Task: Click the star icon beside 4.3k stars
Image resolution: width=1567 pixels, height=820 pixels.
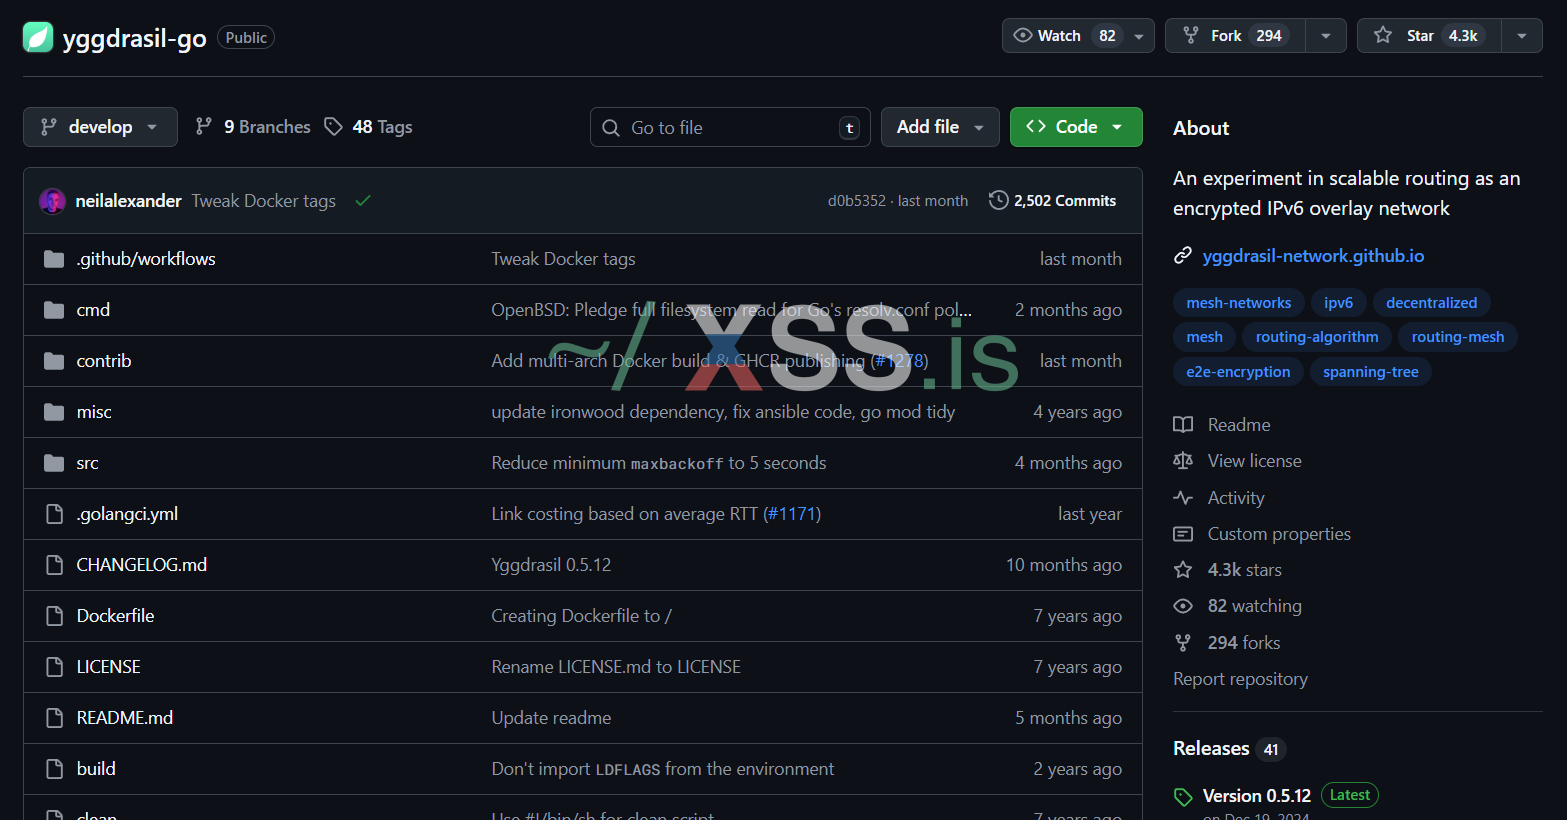Action: (x=1183, y=570)
